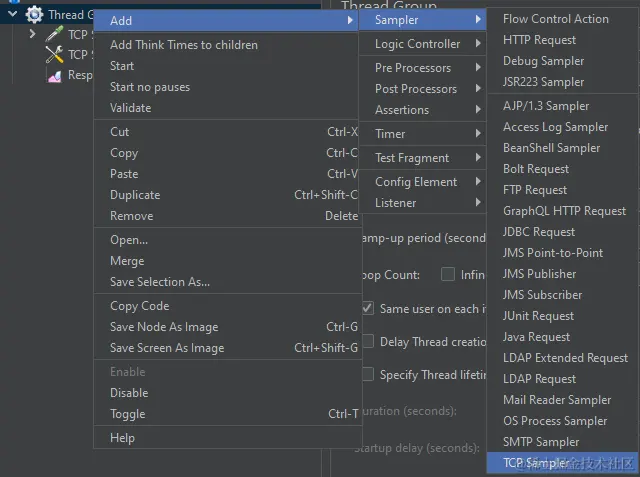This screenshot has width=640, height=477.
Task: Expand the Pre Processors submenu
Action: tap(413, 68)
